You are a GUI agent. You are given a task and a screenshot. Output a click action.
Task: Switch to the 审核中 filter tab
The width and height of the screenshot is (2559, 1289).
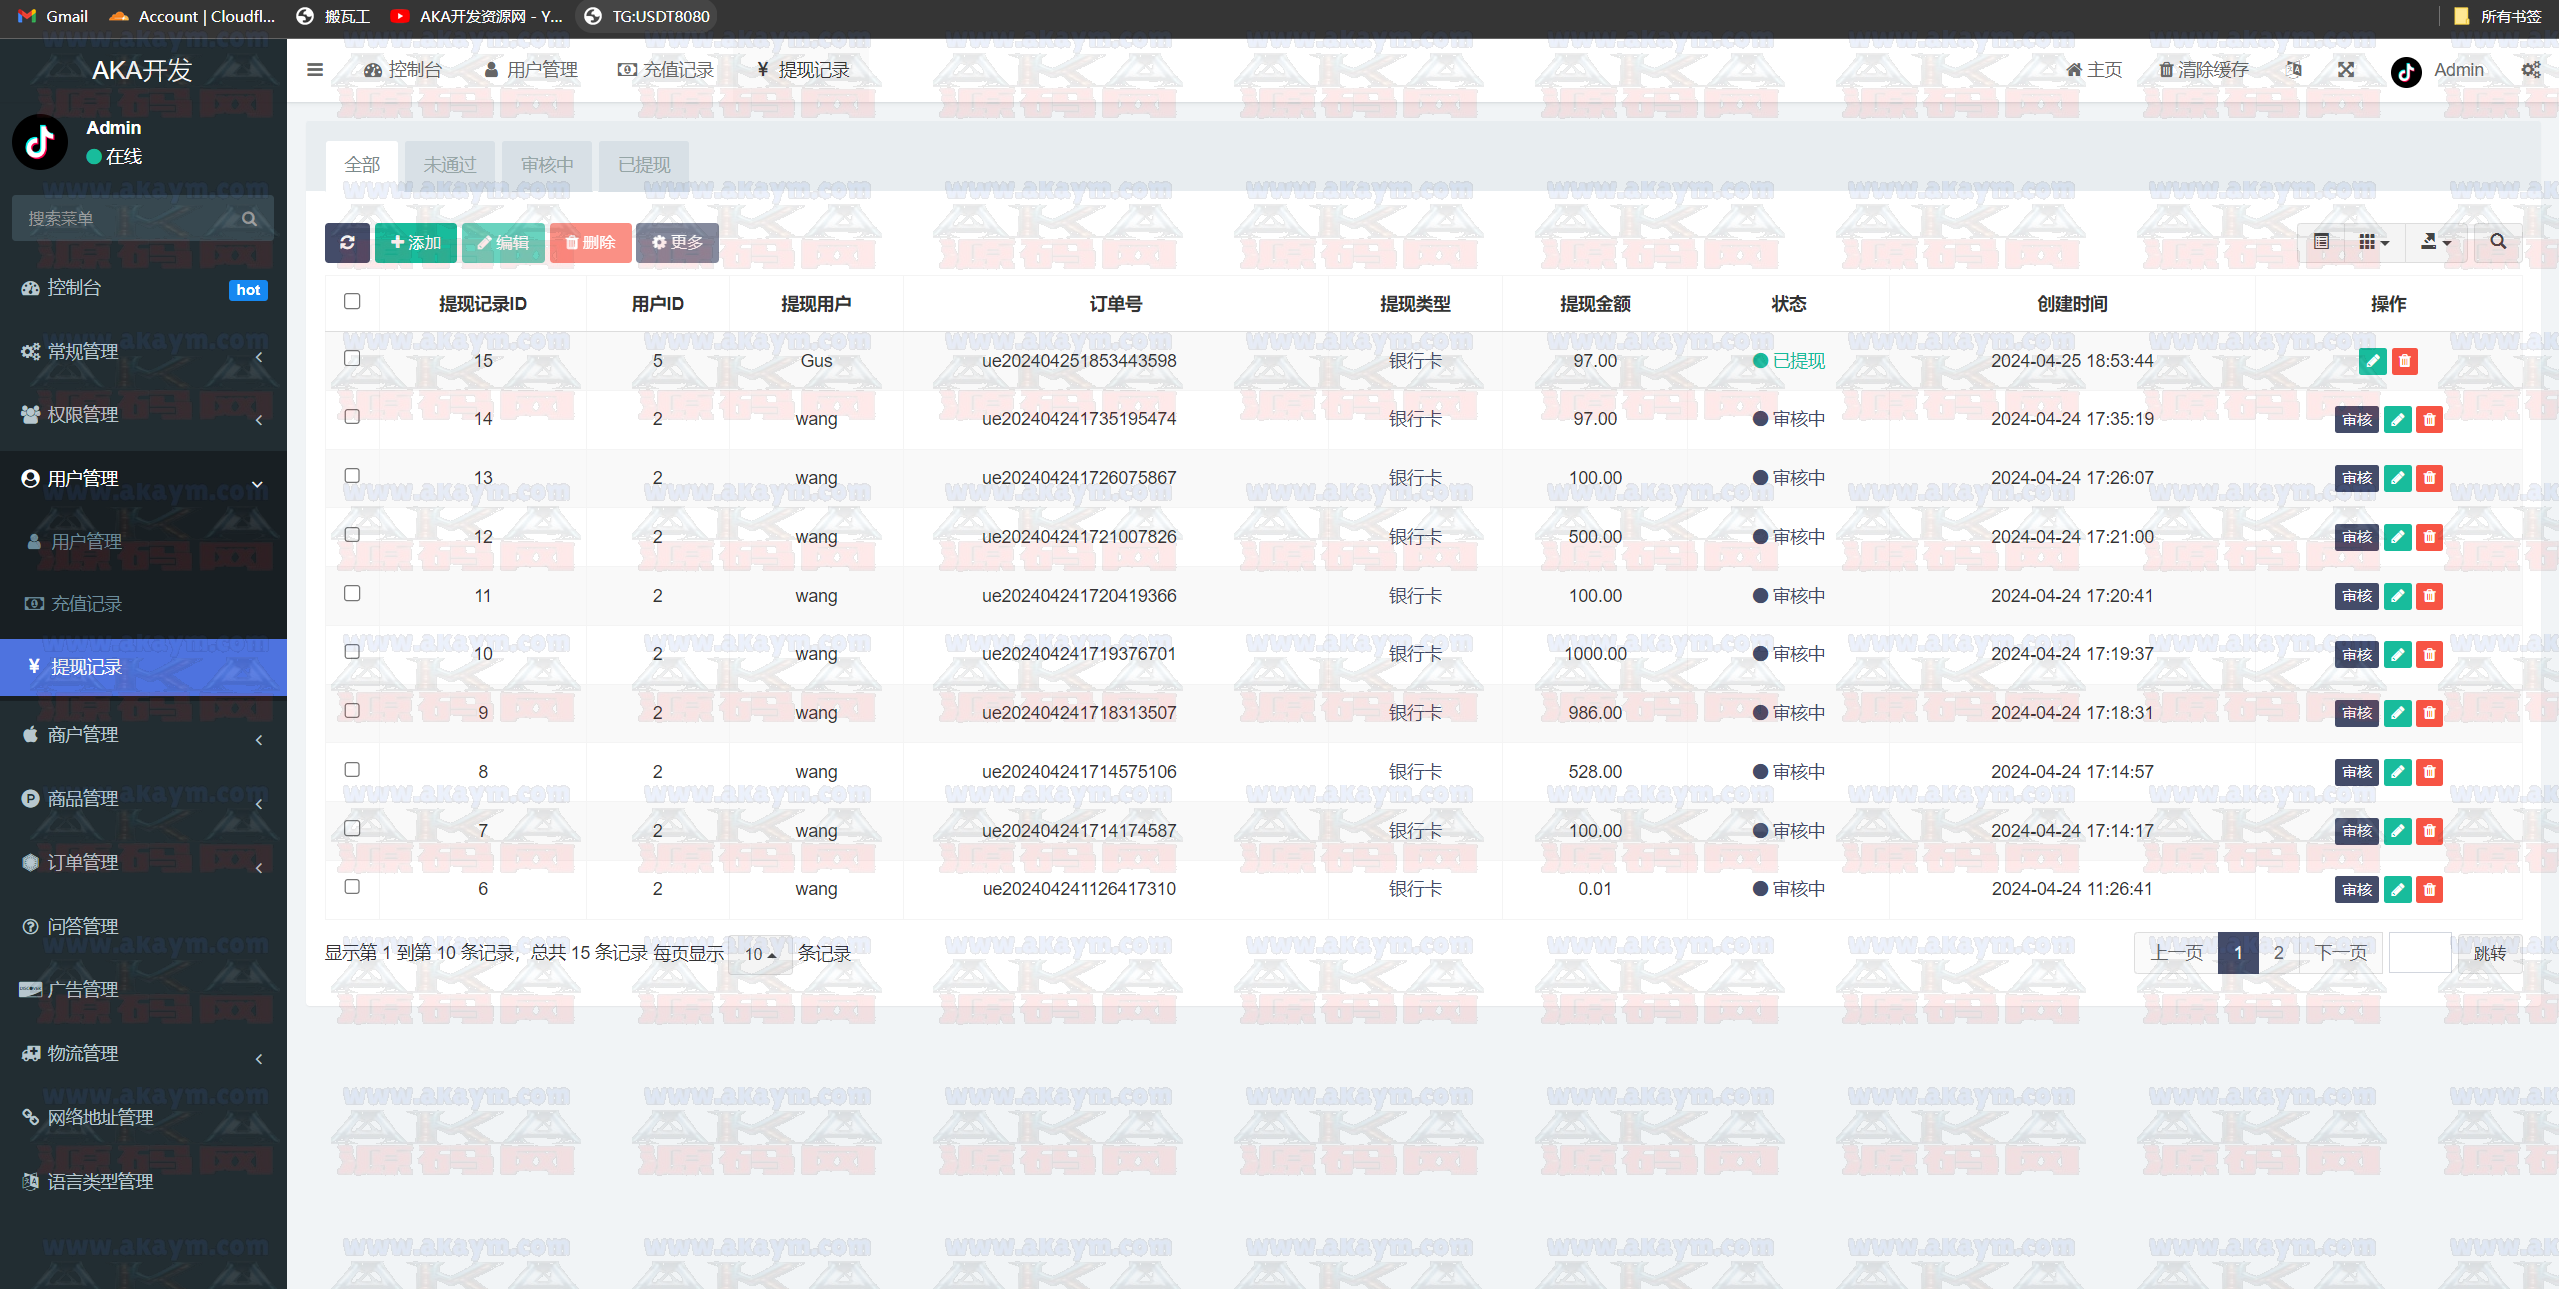[547, 165]
